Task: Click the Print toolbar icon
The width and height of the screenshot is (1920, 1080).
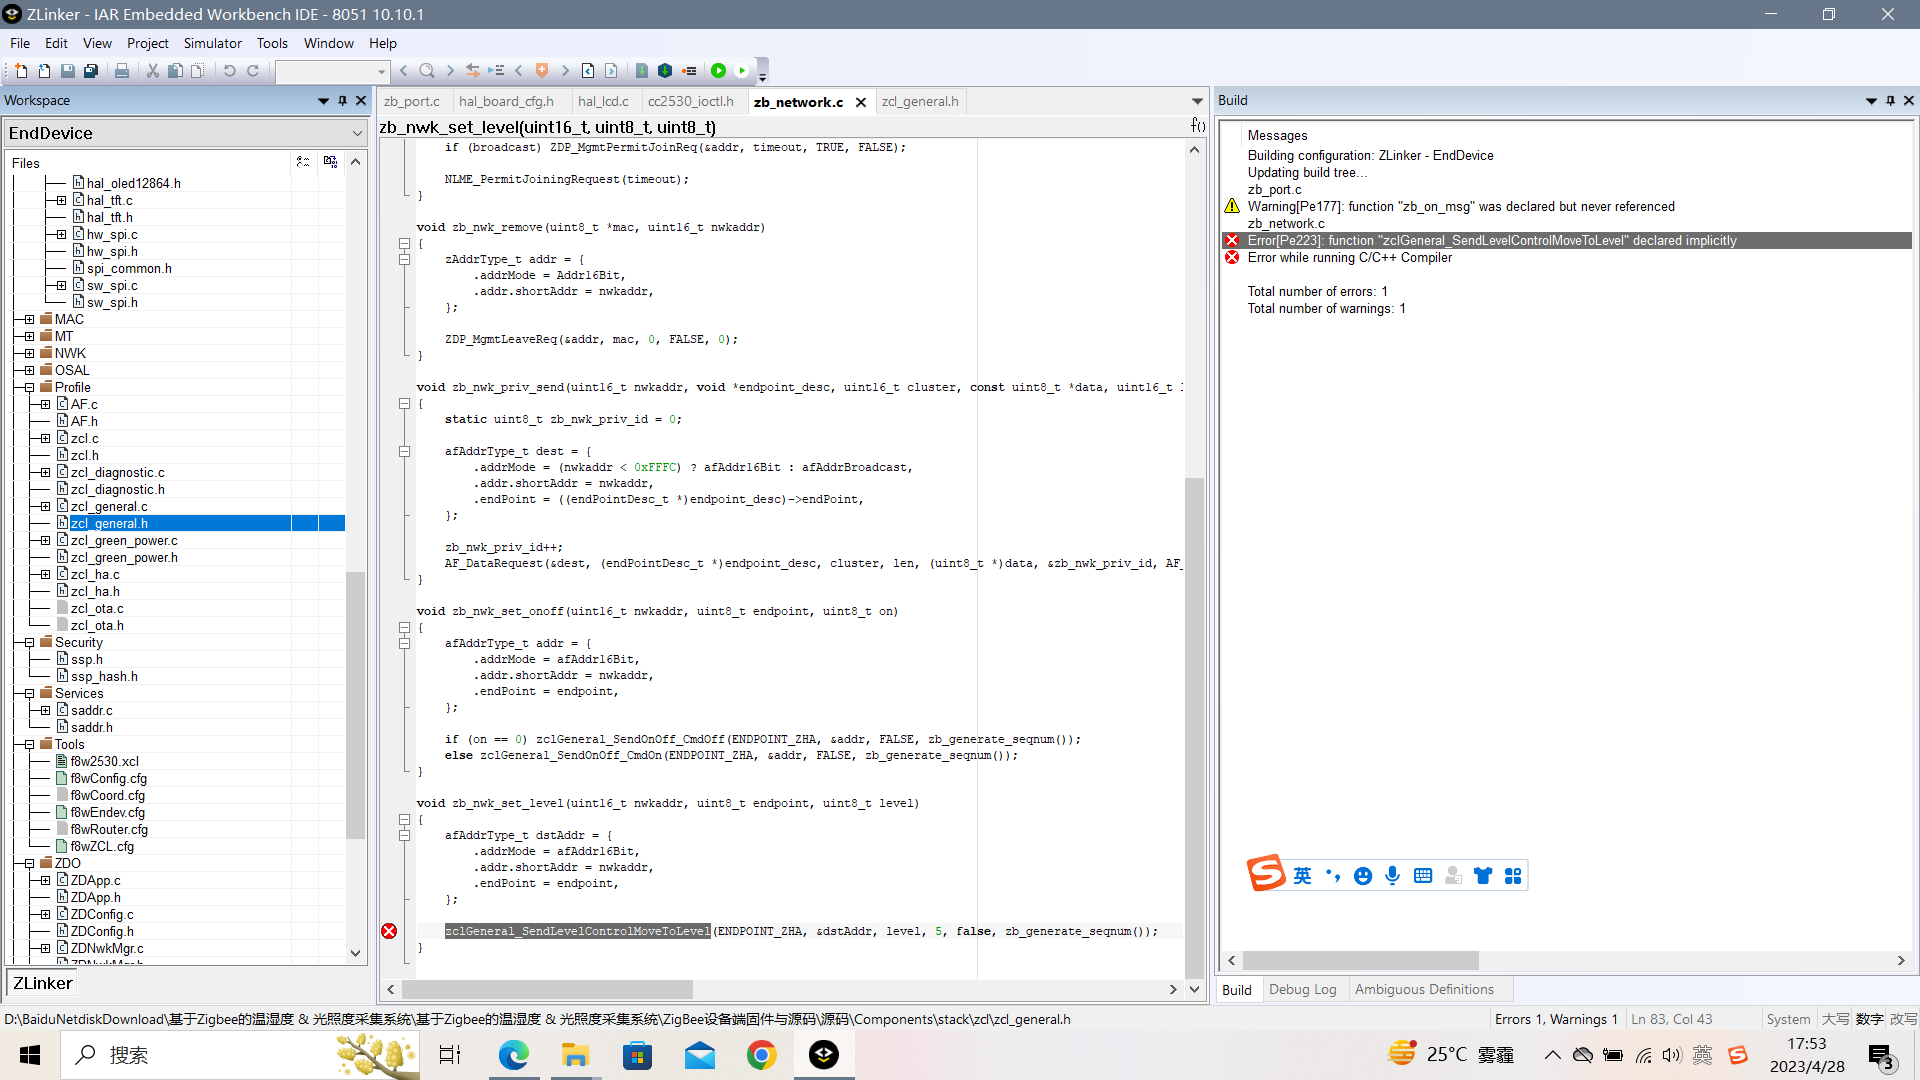Action: [122, 71]
